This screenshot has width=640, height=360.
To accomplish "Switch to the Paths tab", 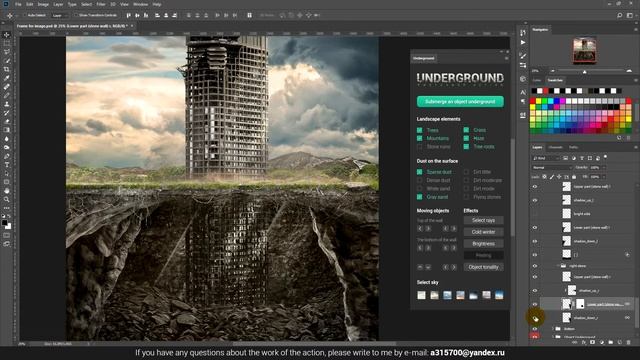I will coord(573,147).
